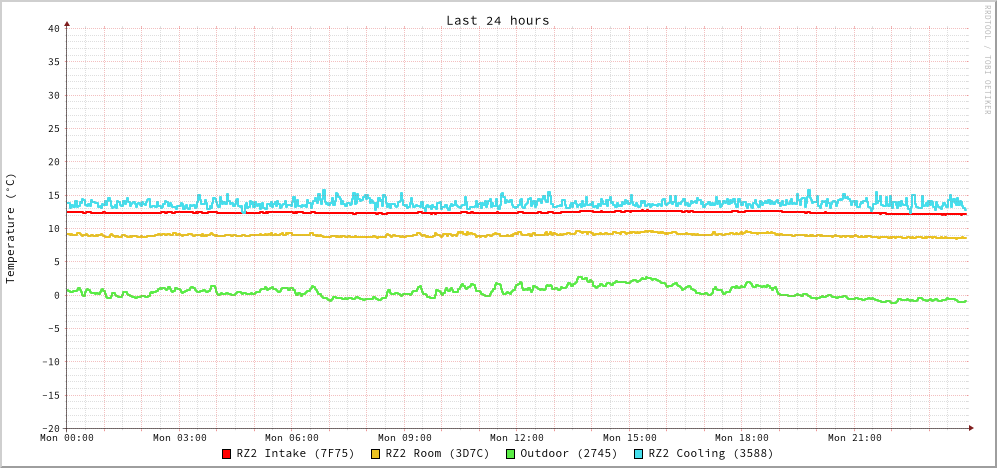Click the "Temperature (°C)" y-axis title

[x=11, y=228]
